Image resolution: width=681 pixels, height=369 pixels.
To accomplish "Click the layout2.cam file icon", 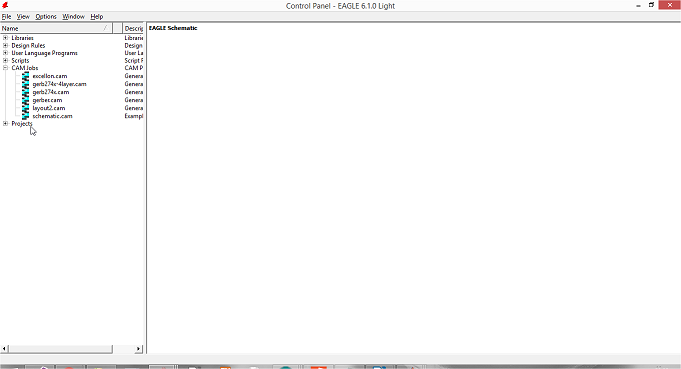I will (x=26, y=108).
